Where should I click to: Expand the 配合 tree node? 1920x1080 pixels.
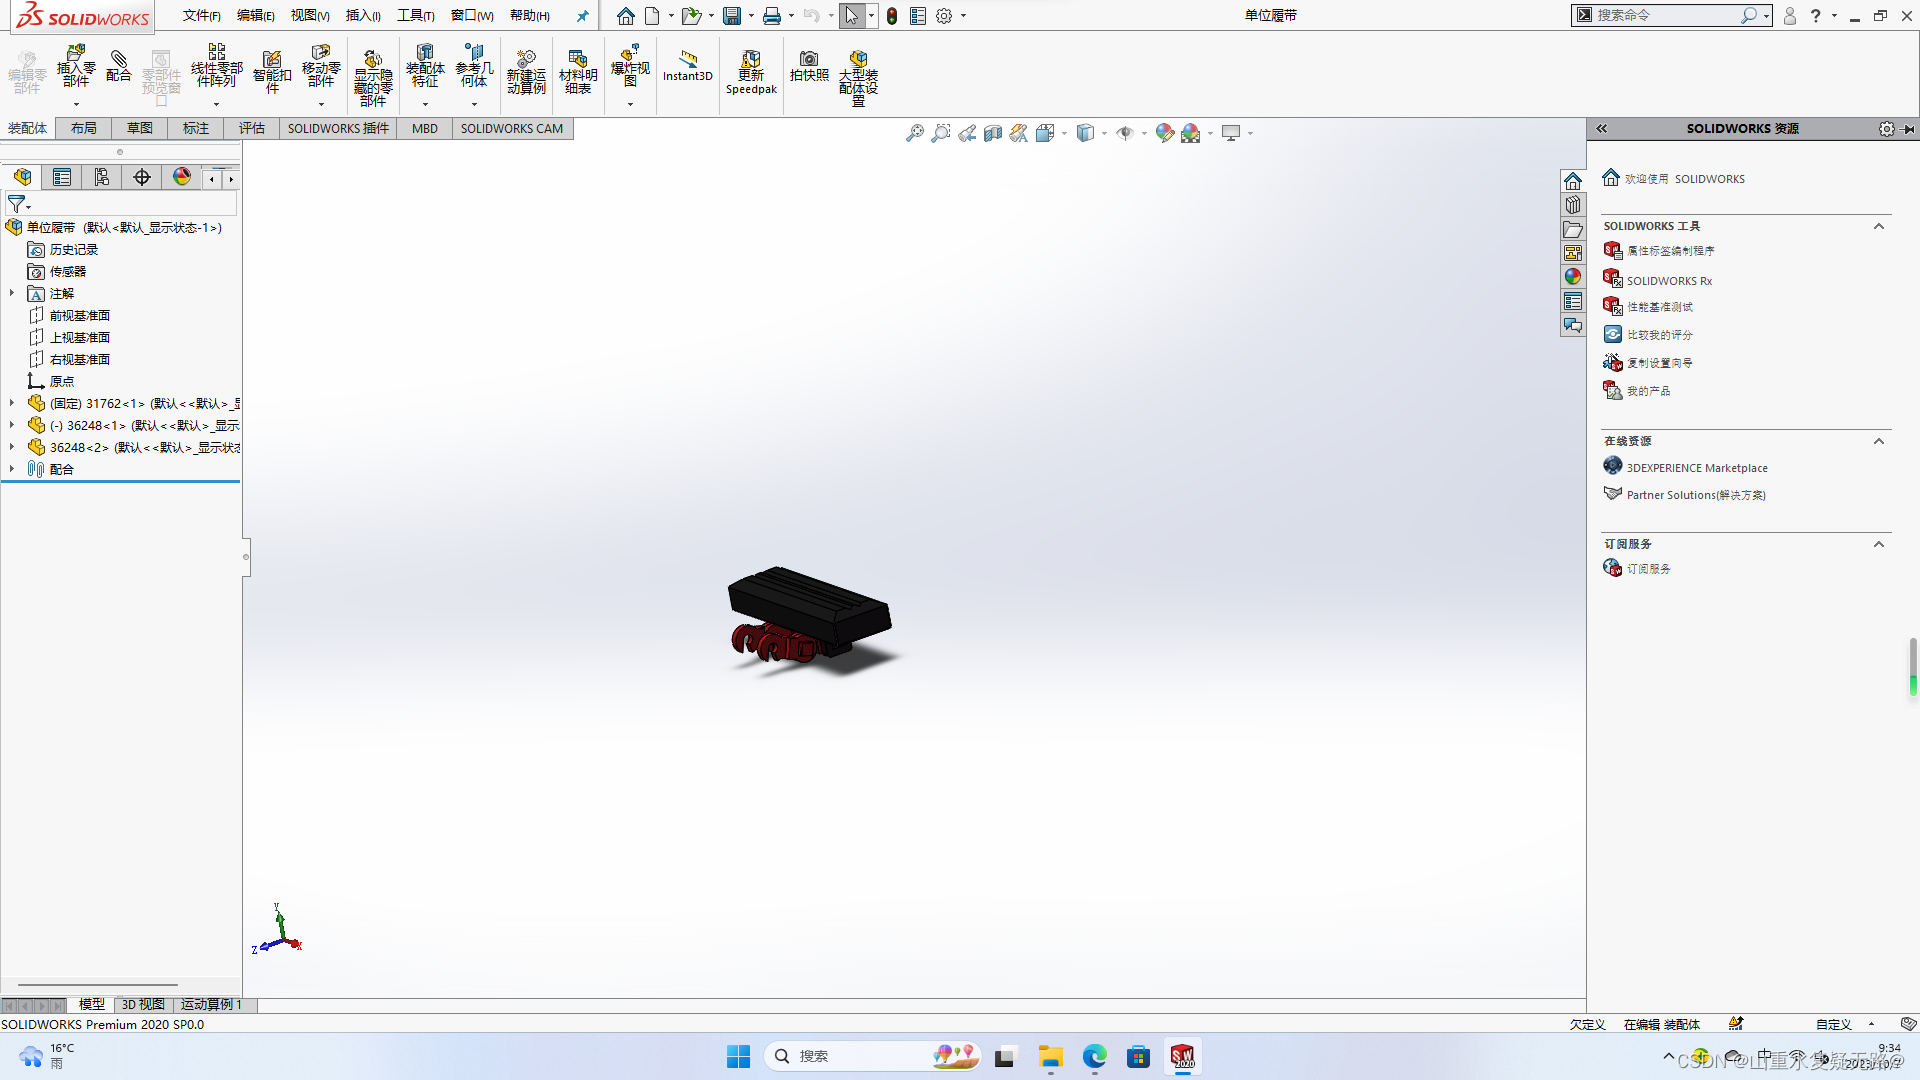click(x=12, y=469)
